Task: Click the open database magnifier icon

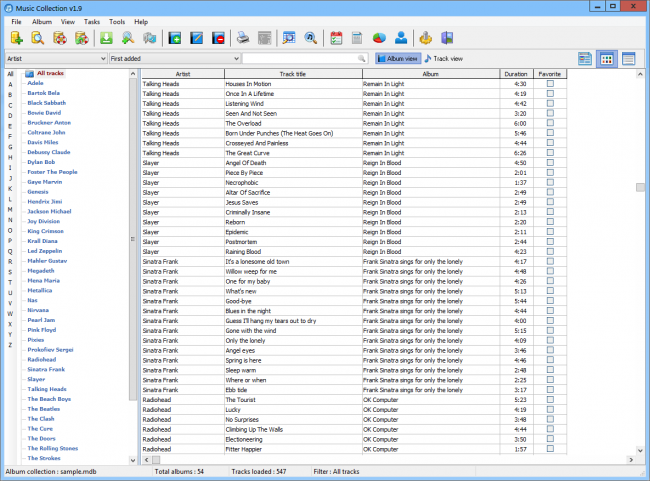Action: click(38, 38)
